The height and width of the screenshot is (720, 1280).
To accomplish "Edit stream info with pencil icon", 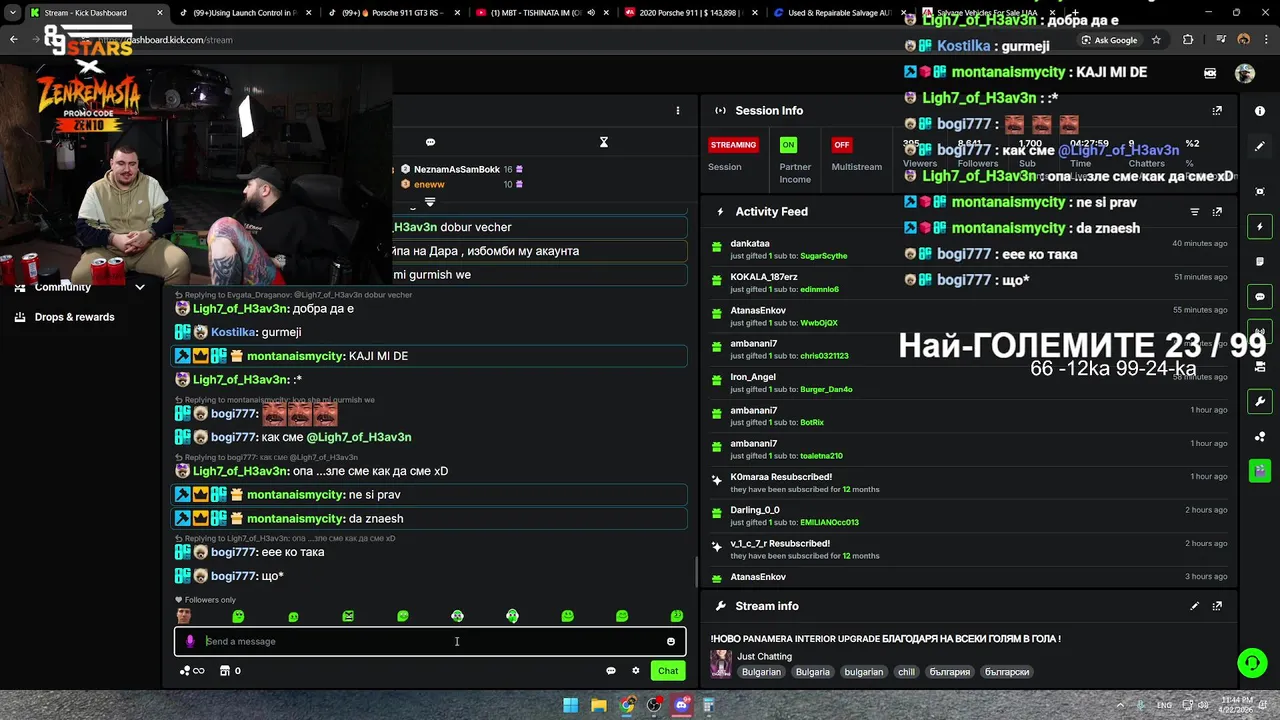I will 1194,606.
